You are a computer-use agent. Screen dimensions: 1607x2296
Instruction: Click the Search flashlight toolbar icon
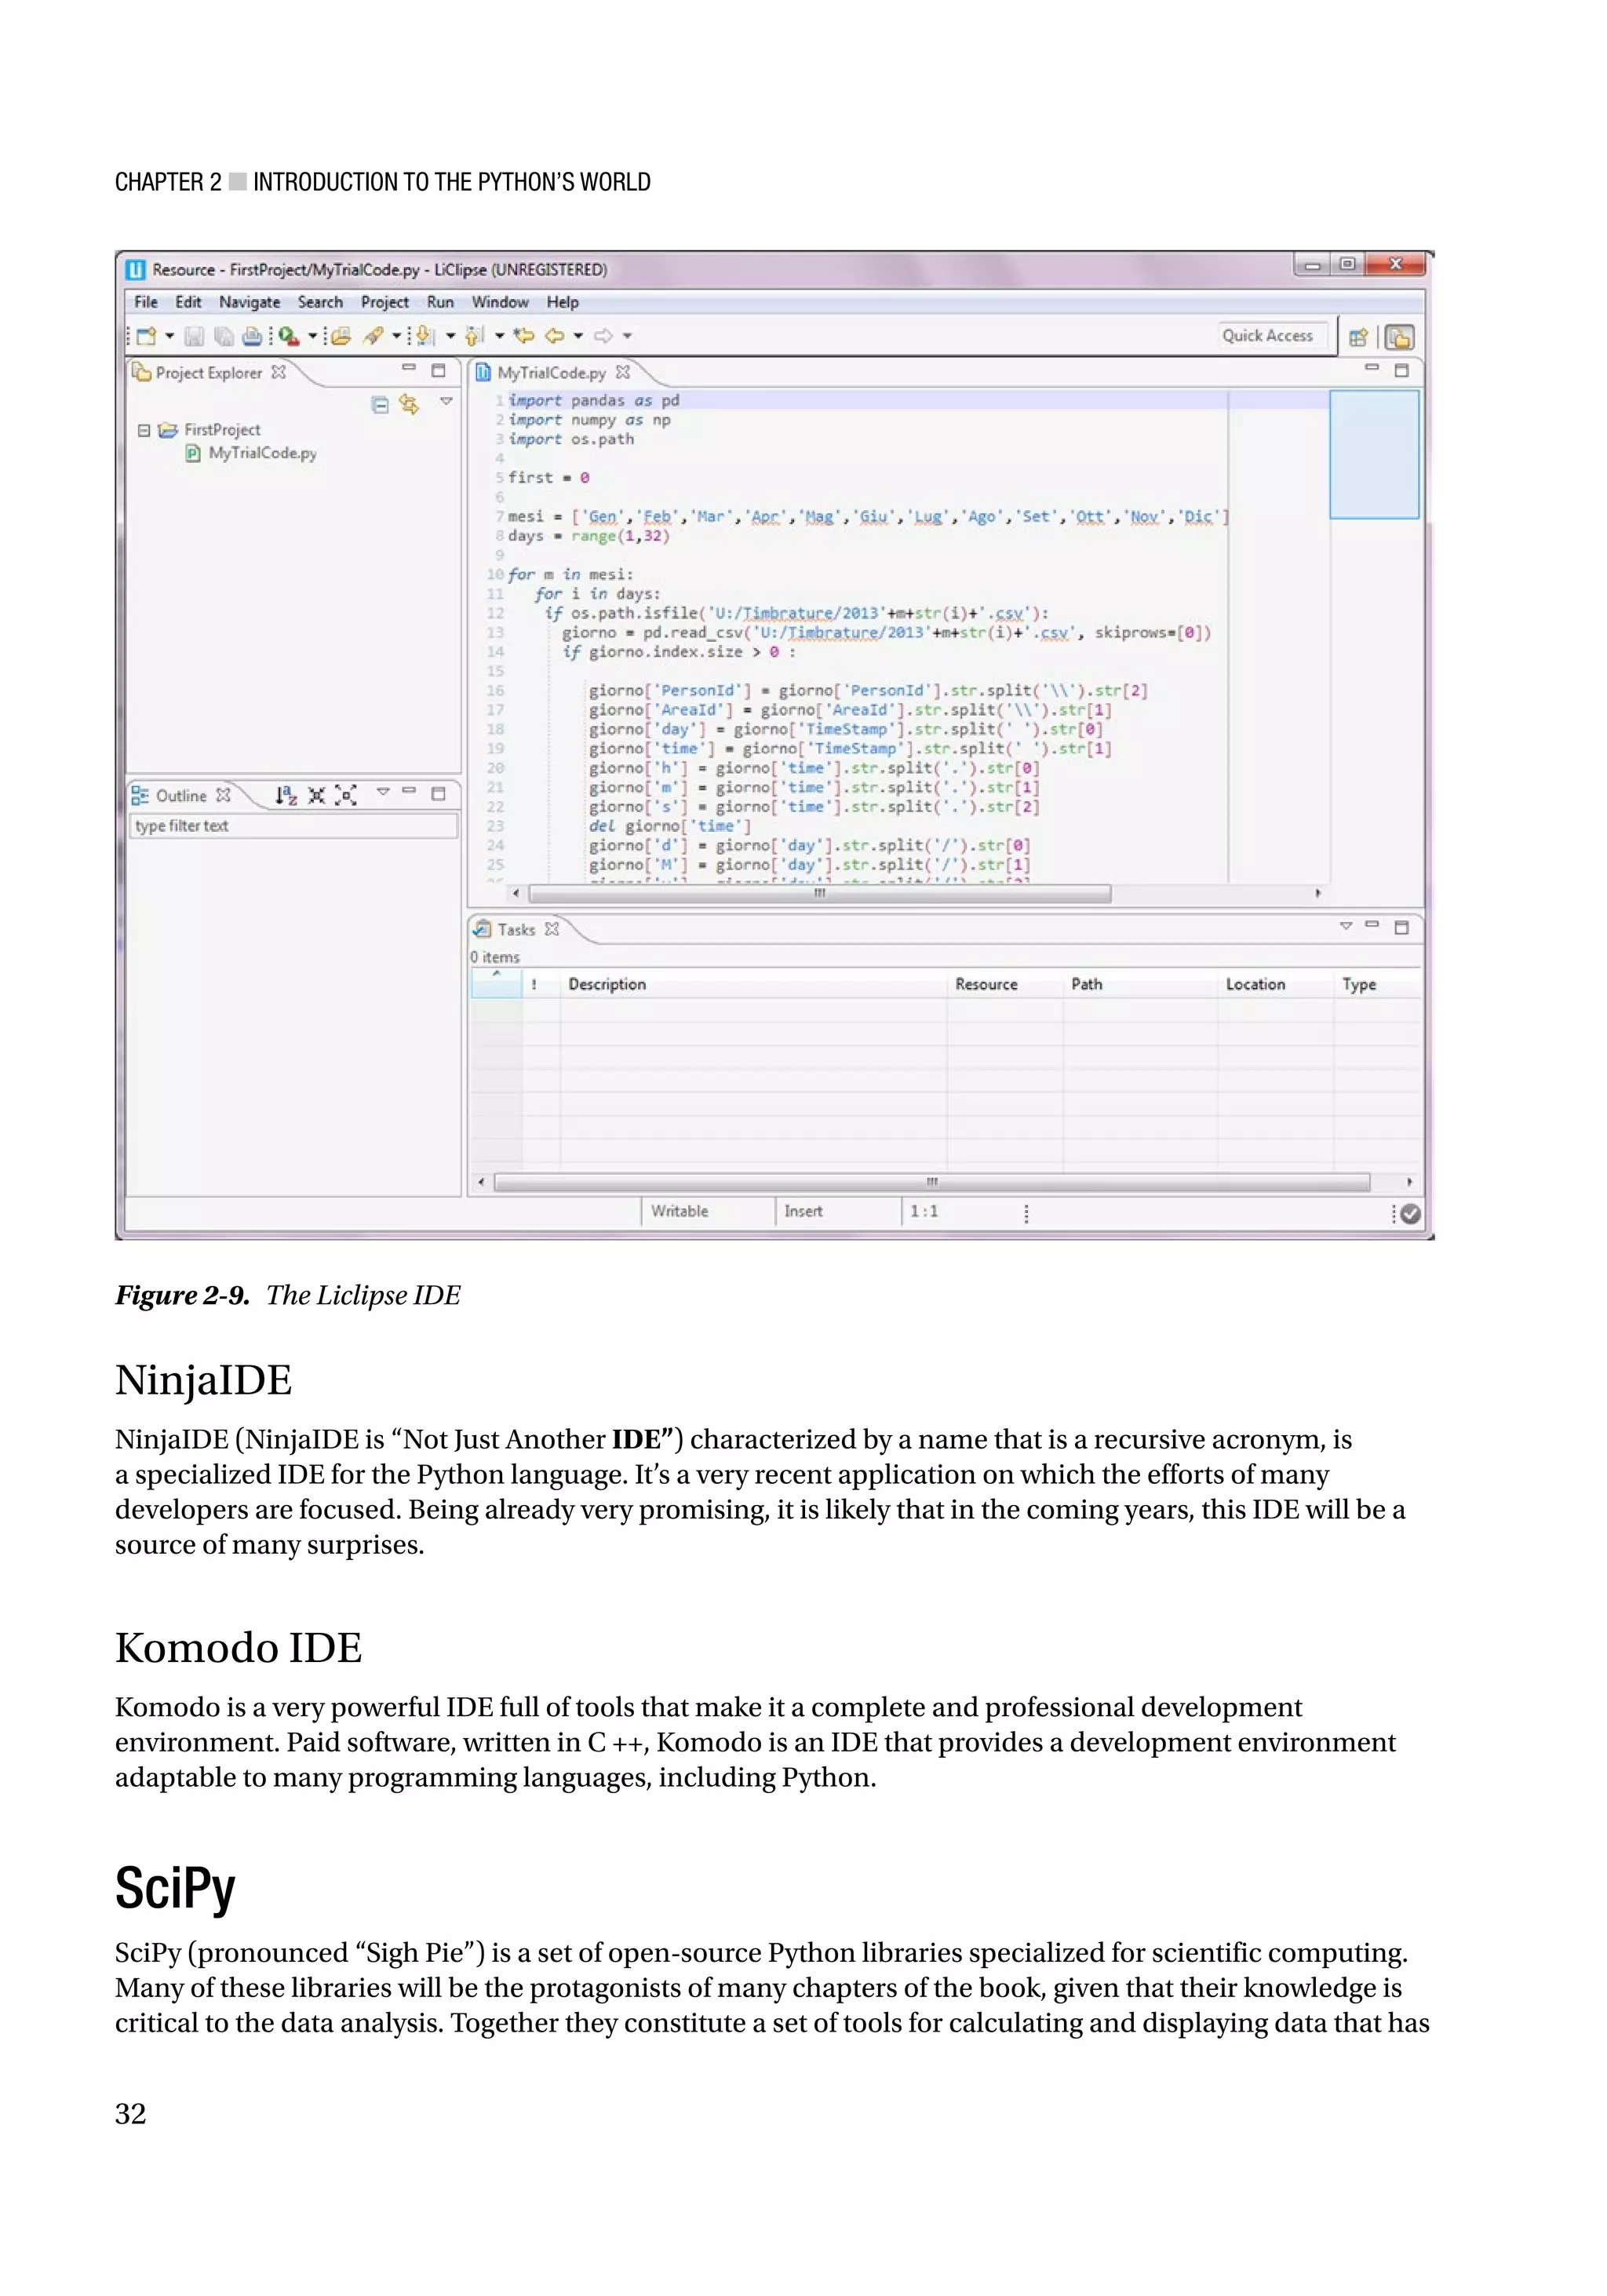pos(374,337)
